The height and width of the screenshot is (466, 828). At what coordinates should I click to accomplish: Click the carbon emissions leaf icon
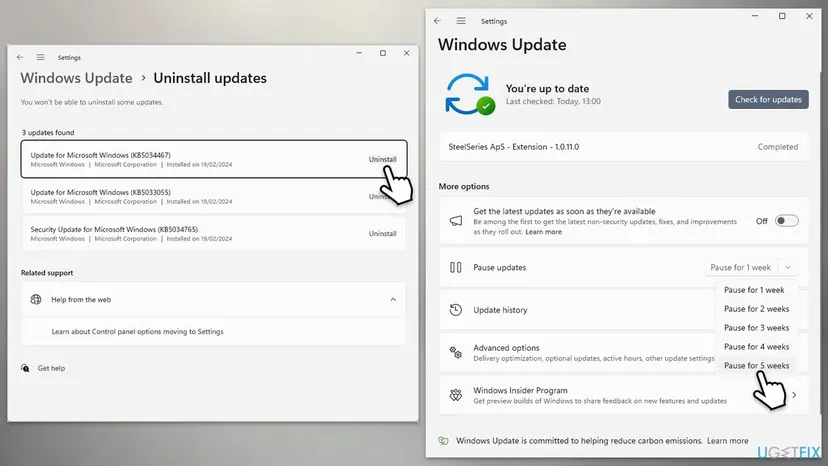[444, 441]
